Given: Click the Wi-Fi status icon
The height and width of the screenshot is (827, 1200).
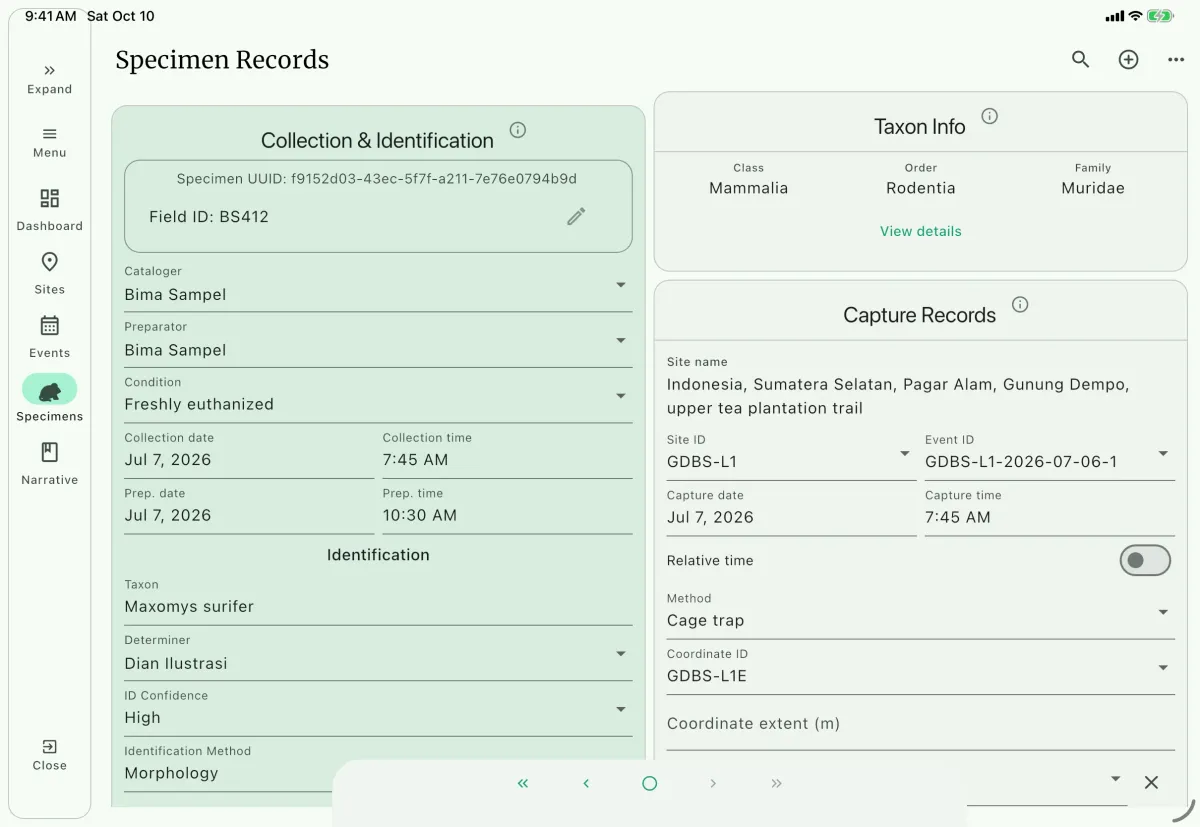Looking at the screenshot, I should tap(1135, 16).
